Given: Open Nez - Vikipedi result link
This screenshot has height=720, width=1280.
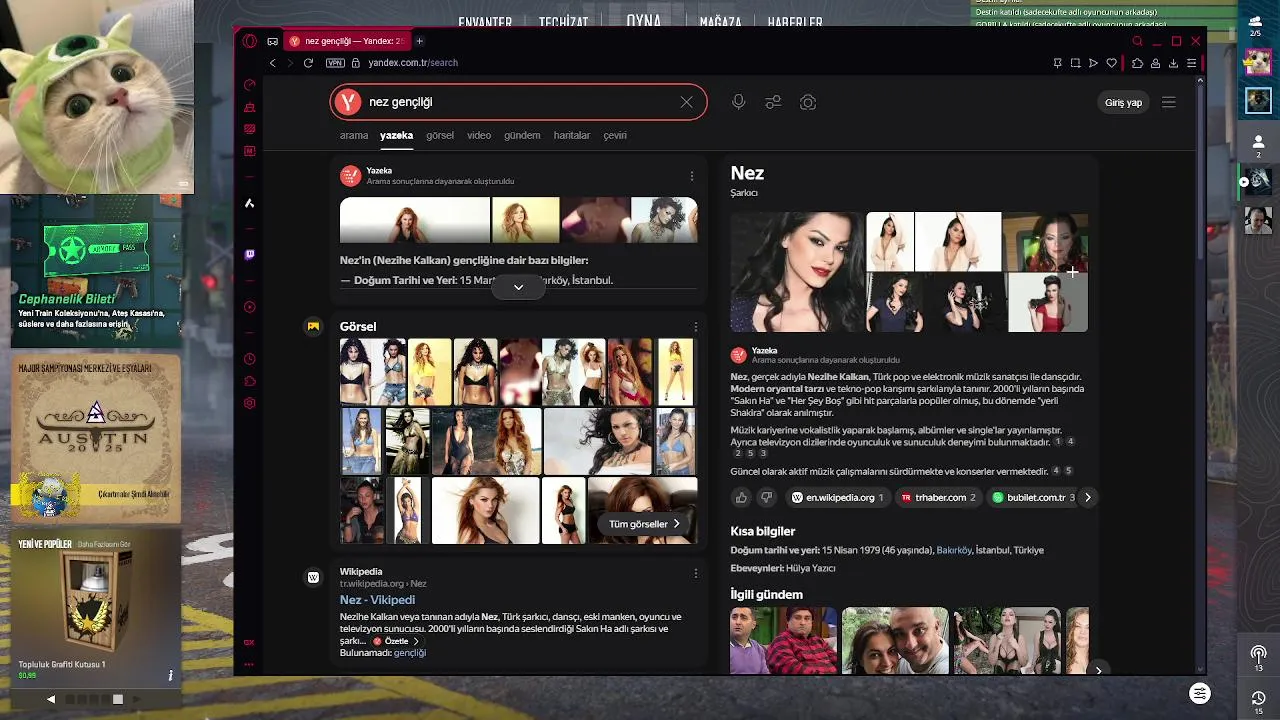Looking at the screenshot, I should [377, 600].
